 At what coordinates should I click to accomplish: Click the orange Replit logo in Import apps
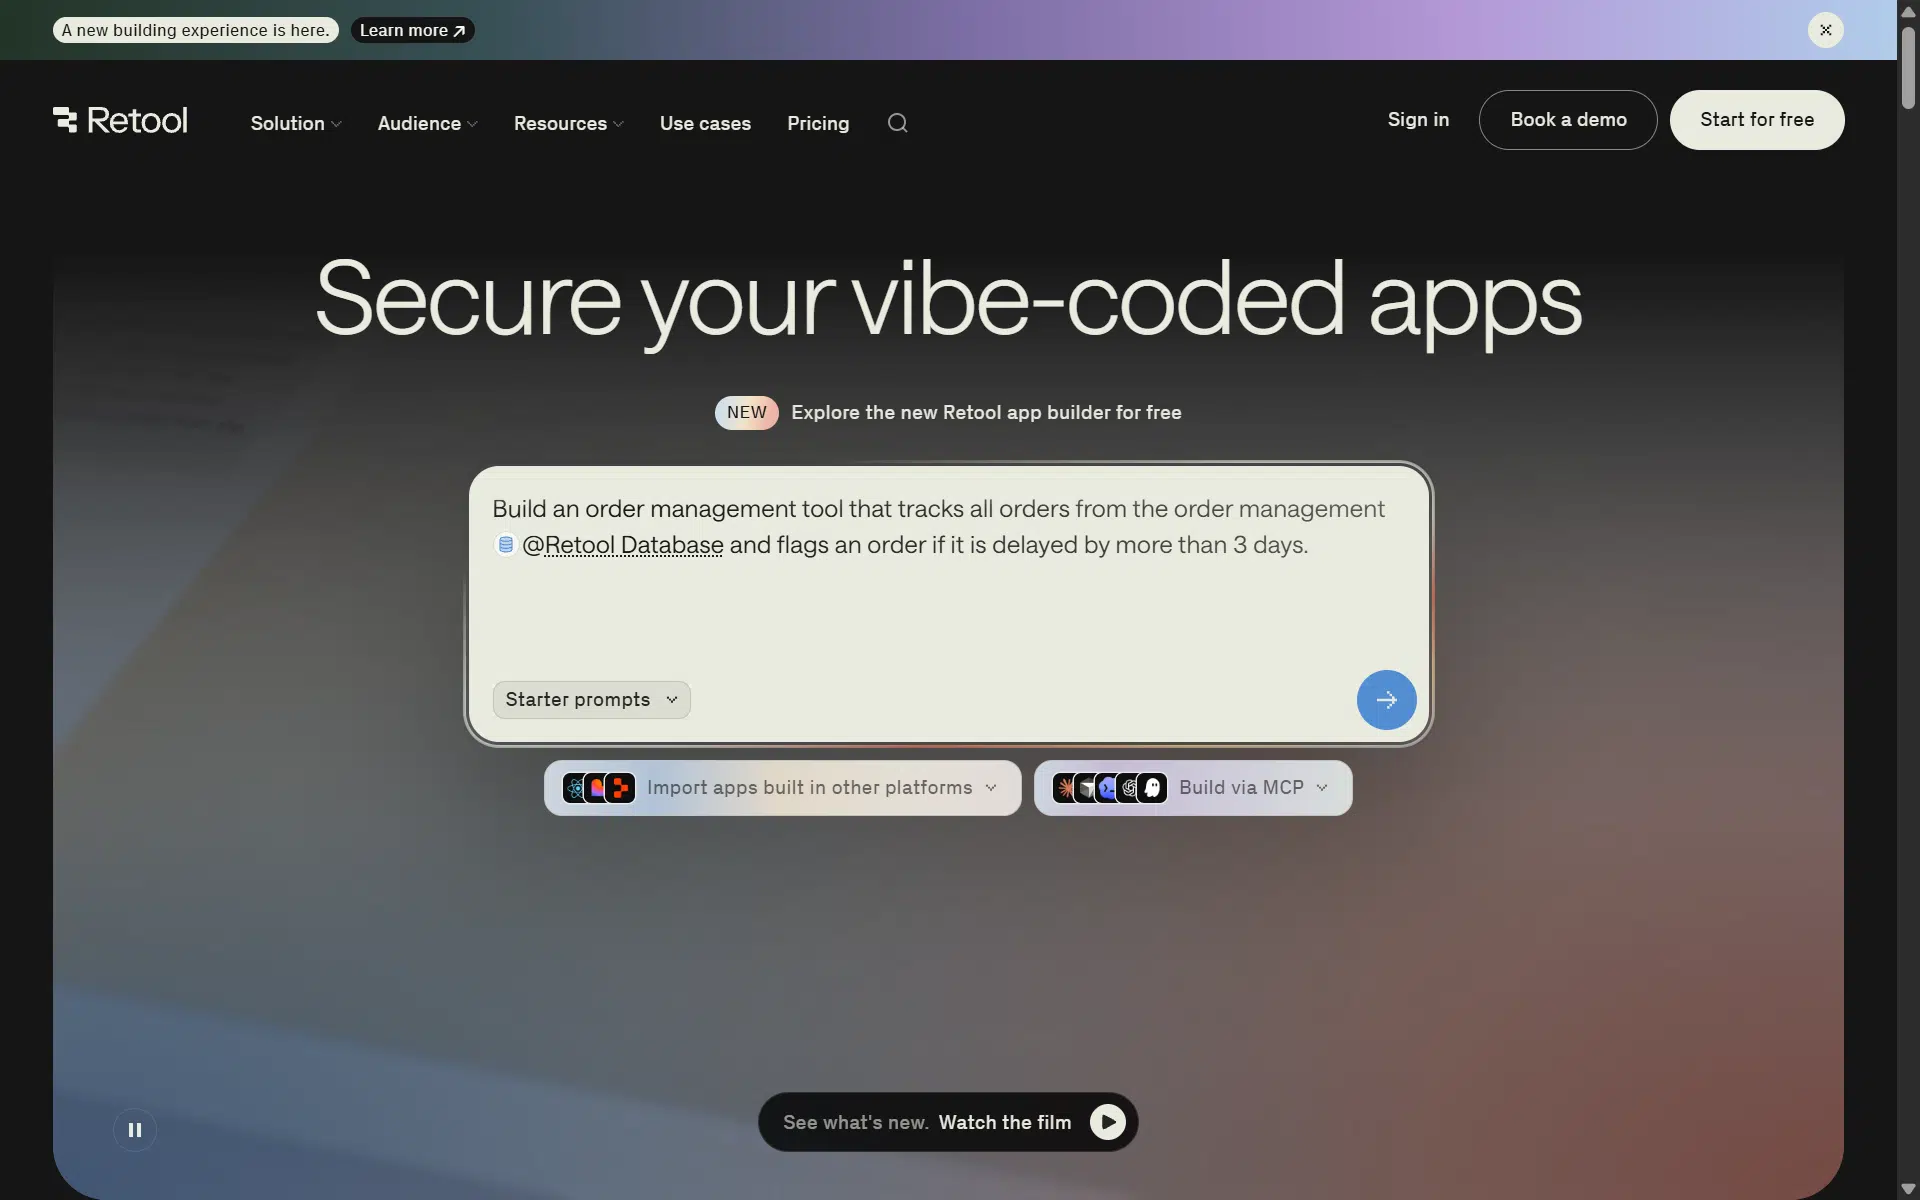click(620, 788)
